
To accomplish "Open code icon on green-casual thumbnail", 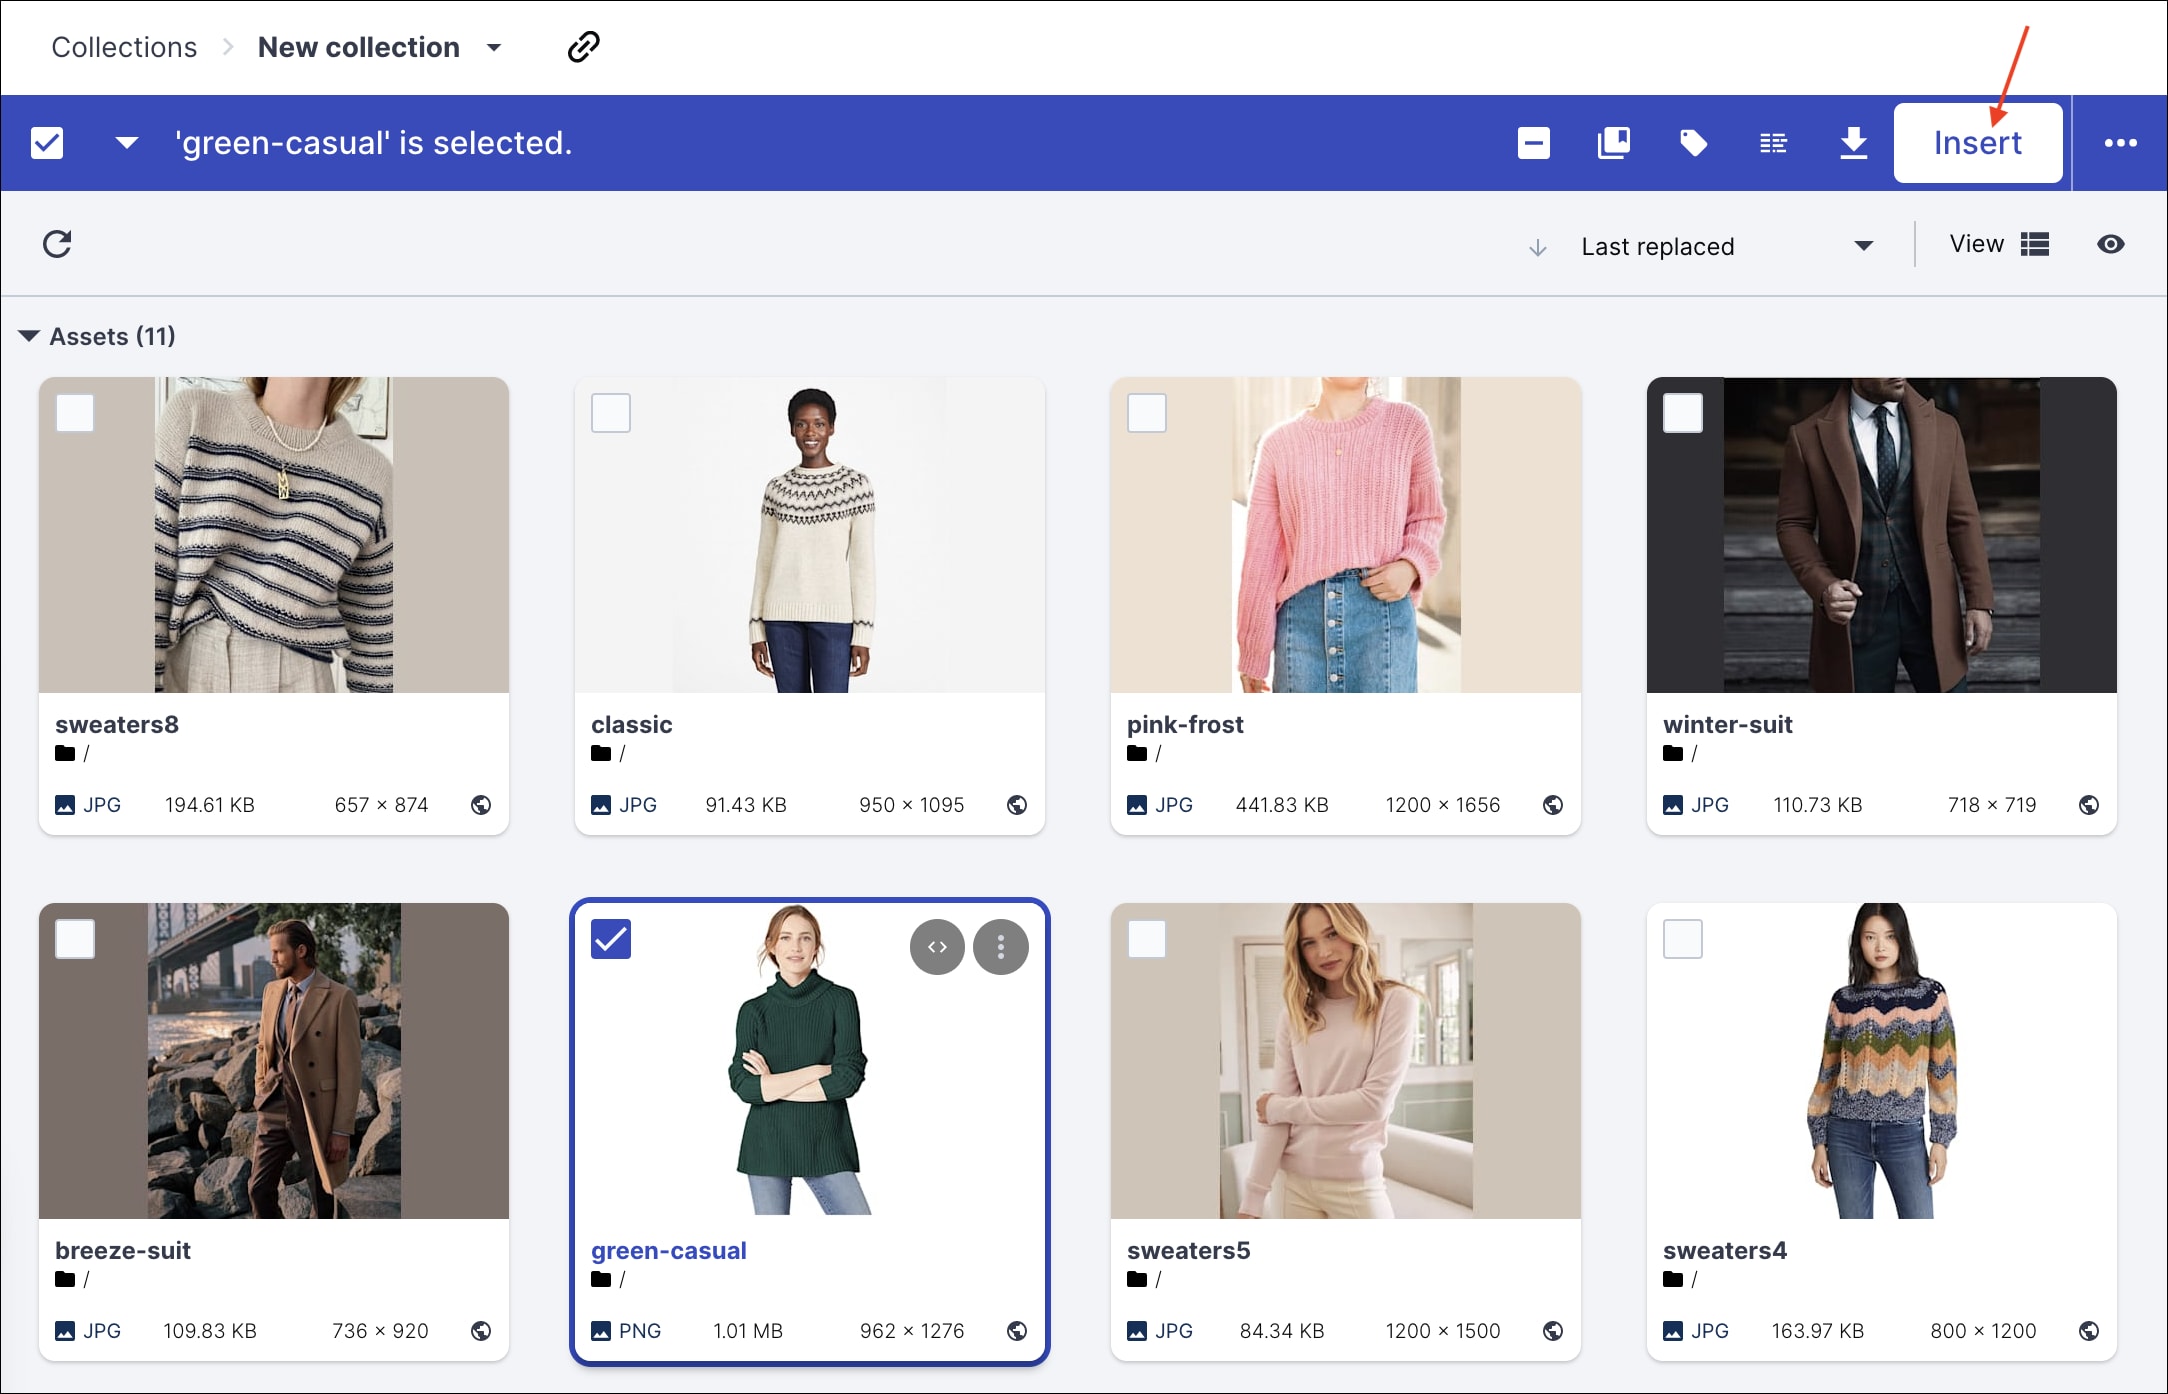I will (937, 947).
